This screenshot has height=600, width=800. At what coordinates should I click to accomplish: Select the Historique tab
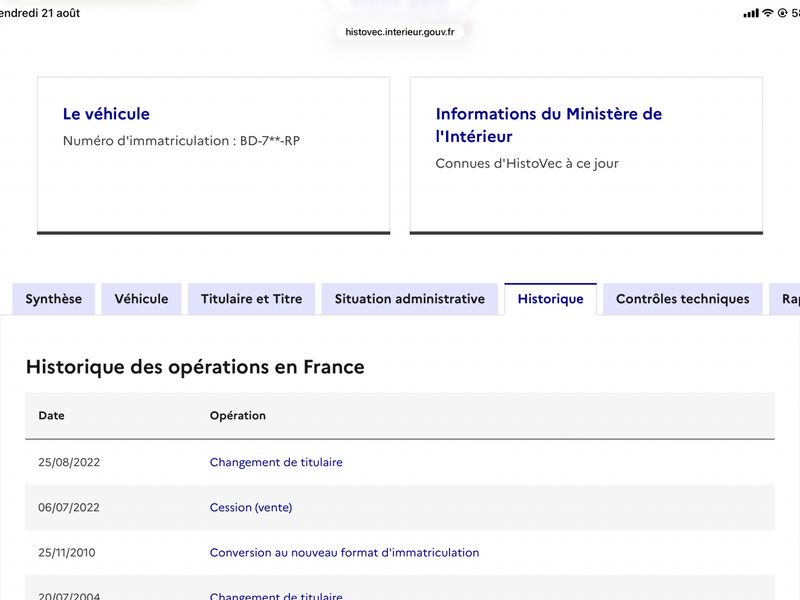pos(551,299)
